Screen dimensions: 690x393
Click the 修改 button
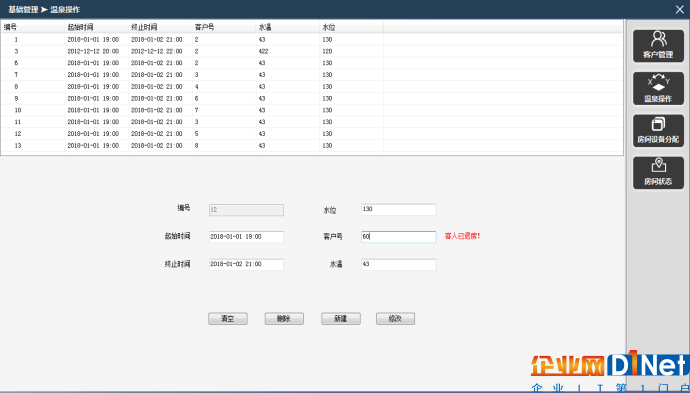click(395, 319)
